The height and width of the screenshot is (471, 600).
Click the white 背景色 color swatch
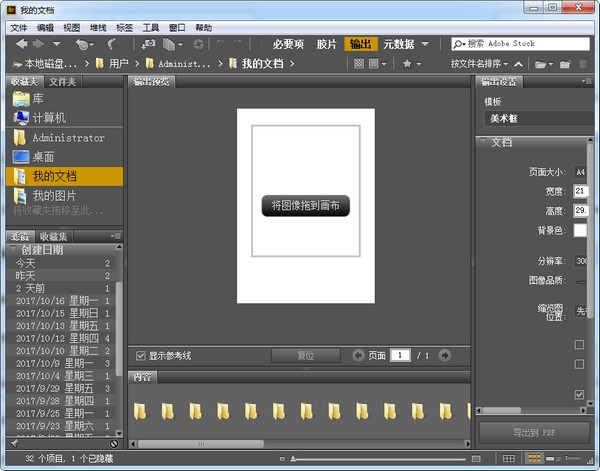(580, 231)
